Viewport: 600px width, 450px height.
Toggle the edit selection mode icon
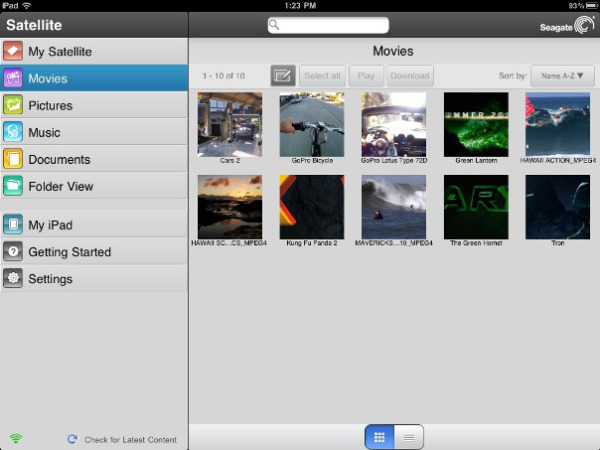(283, 75)
